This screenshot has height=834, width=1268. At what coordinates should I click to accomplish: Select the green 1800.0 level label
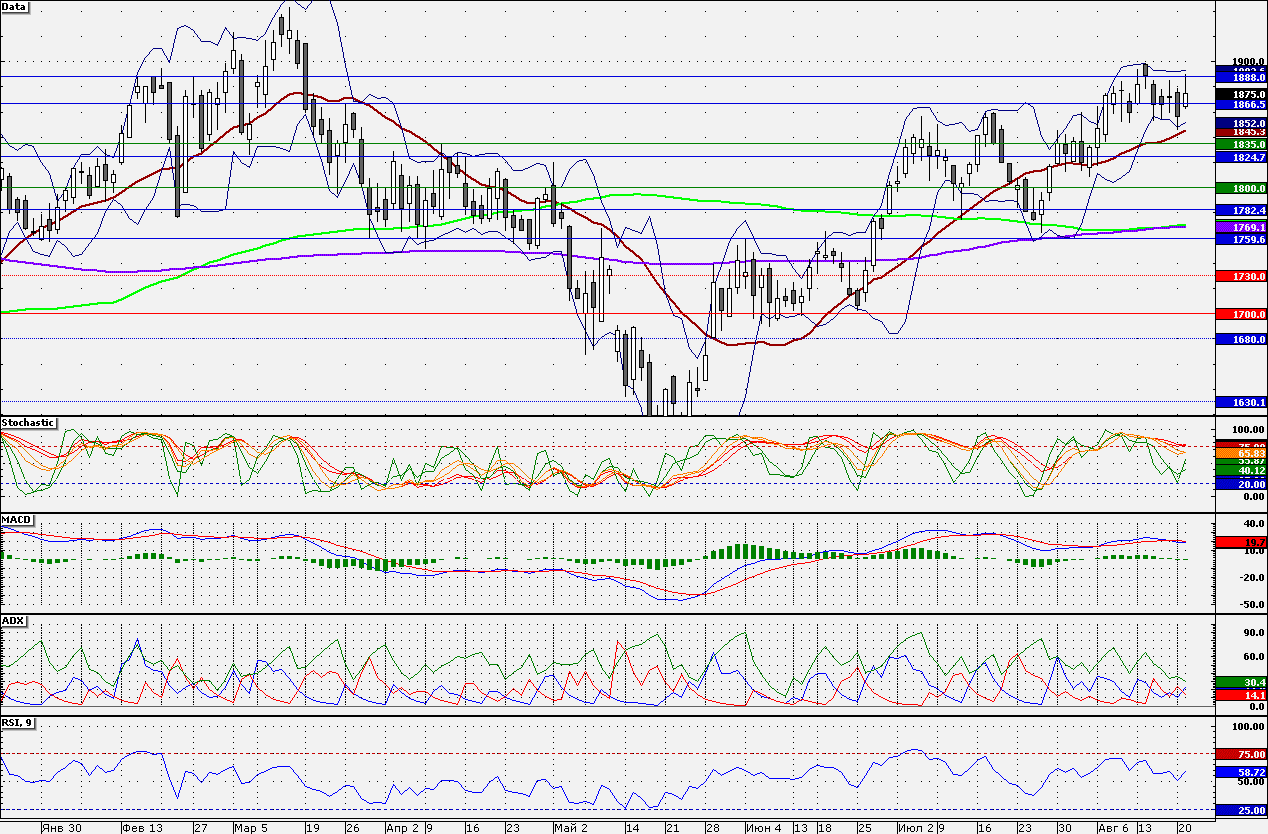click(1240, 188)
